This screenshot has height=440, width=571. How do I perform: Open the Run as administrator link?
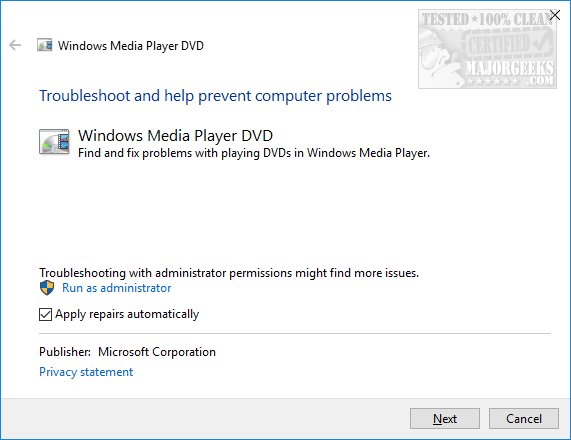[x=117, y=288]
